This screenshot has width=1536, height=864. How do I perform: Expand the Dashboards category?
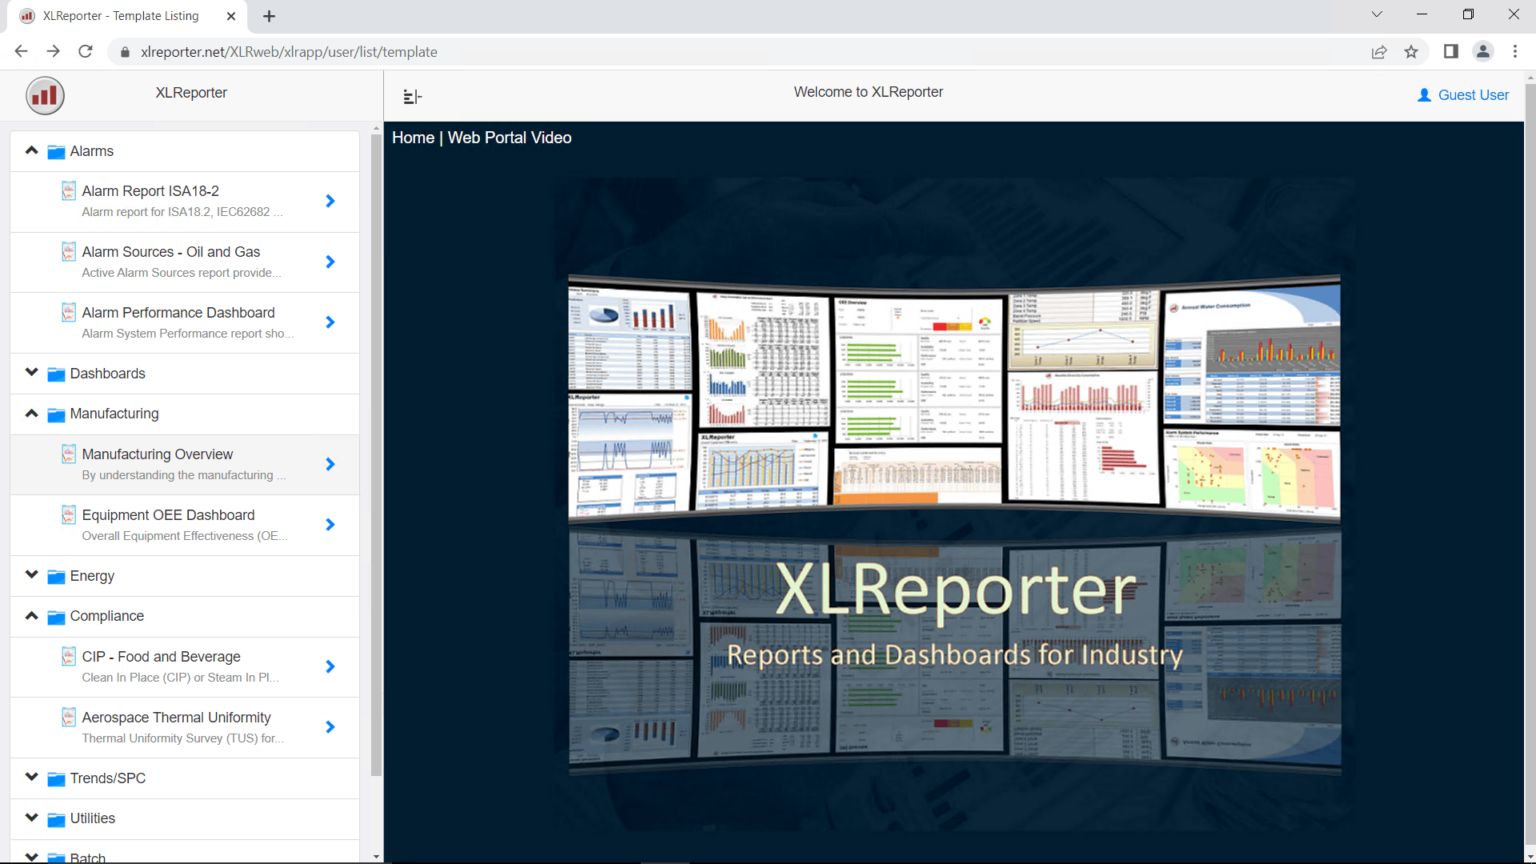tap(31, 373)
